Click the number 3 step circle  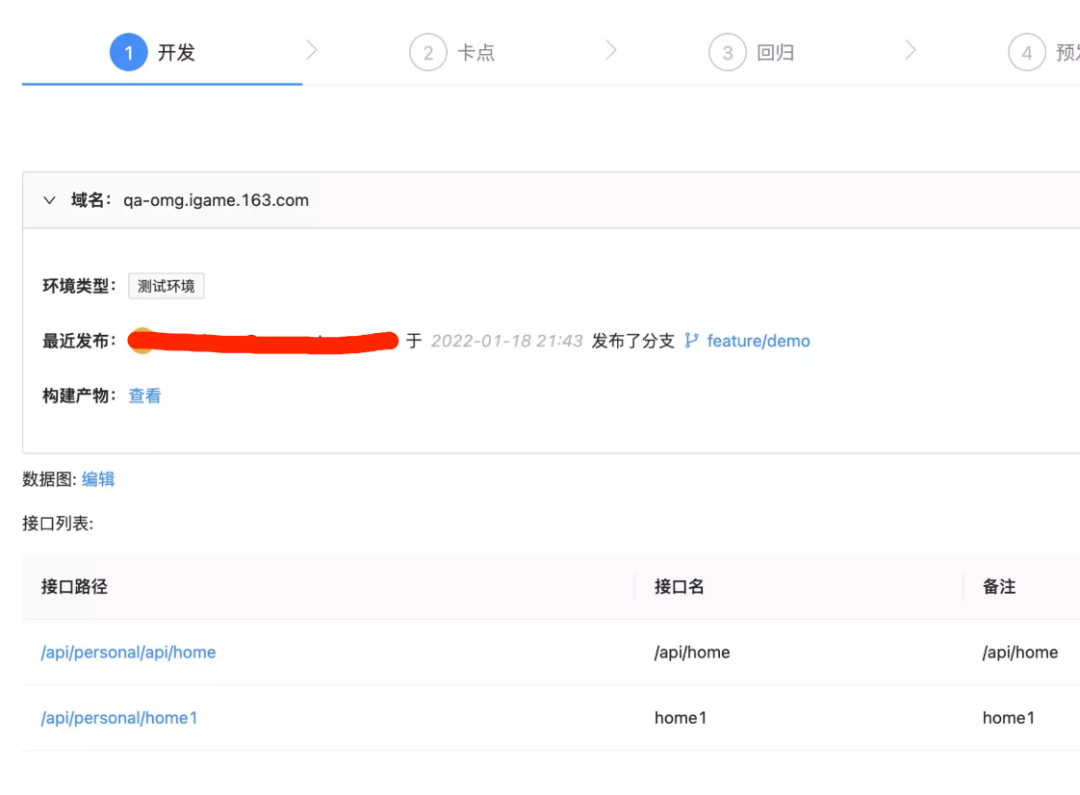727,52
